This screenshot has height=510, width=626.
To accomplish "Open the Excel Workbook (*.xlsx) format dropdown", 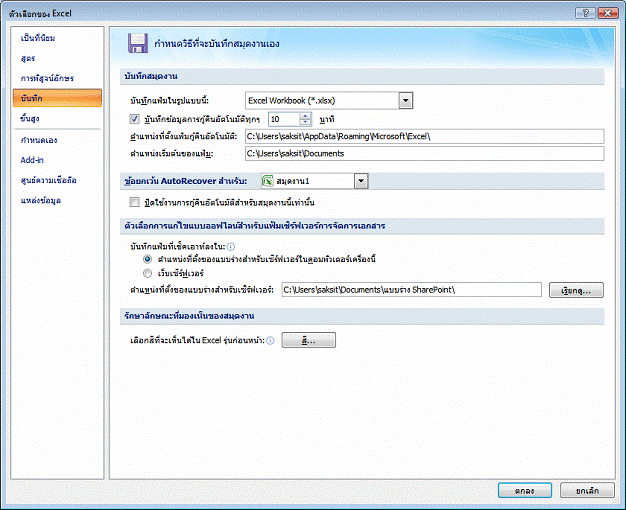I will [405, 100].
